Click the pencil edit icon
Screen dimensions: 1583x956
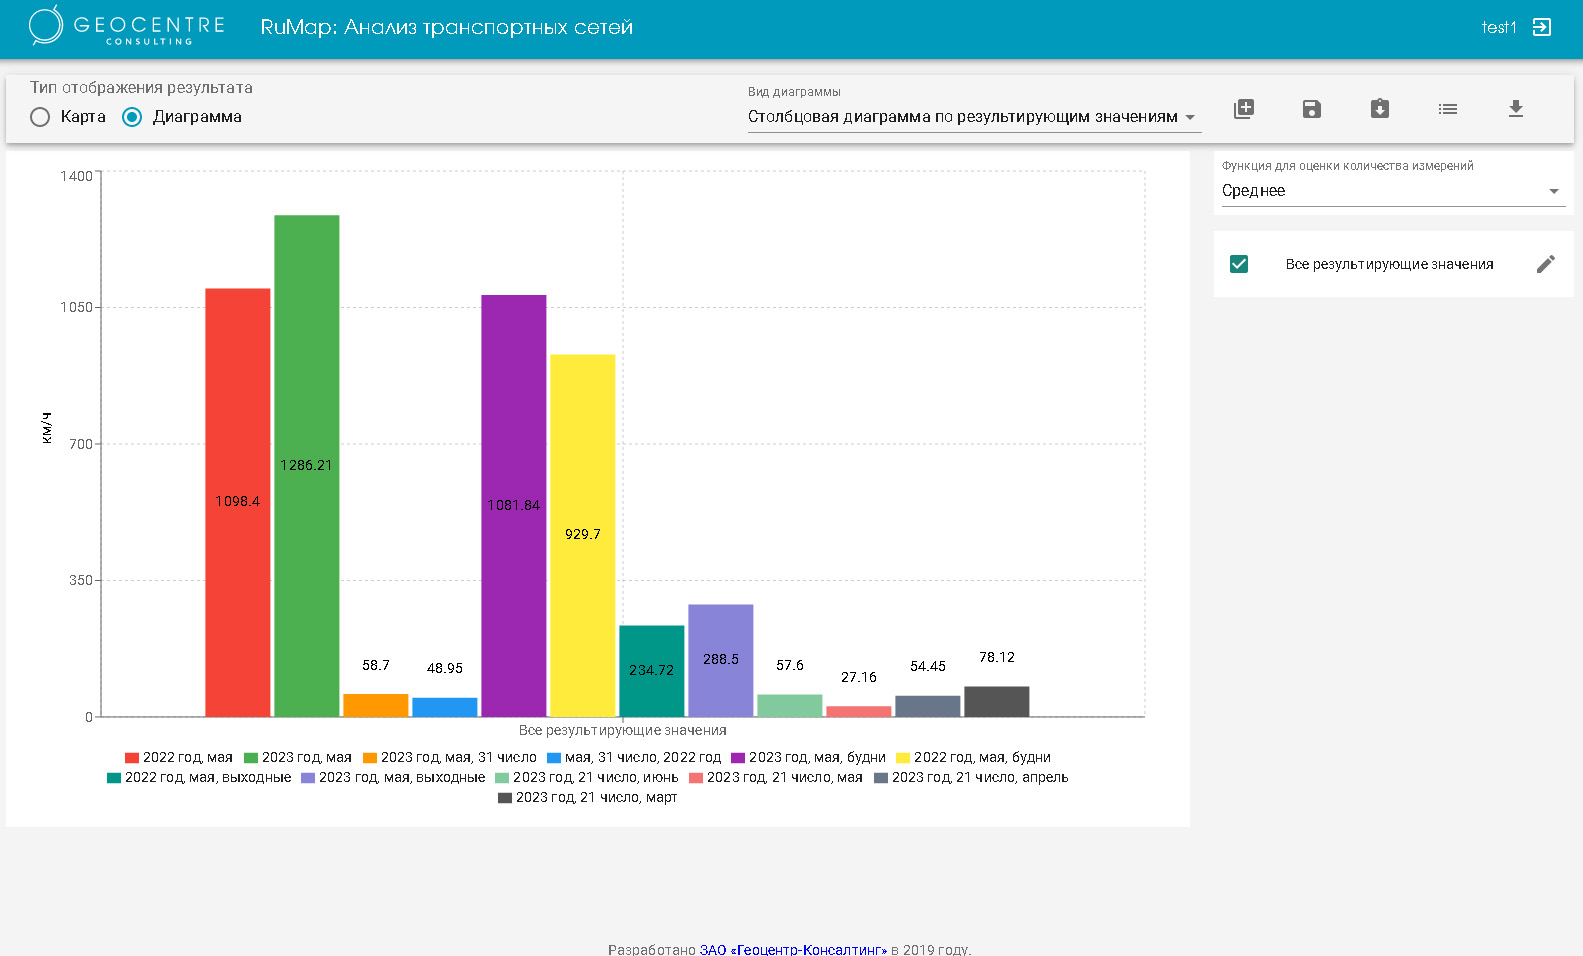click(x=1546, y=264)
